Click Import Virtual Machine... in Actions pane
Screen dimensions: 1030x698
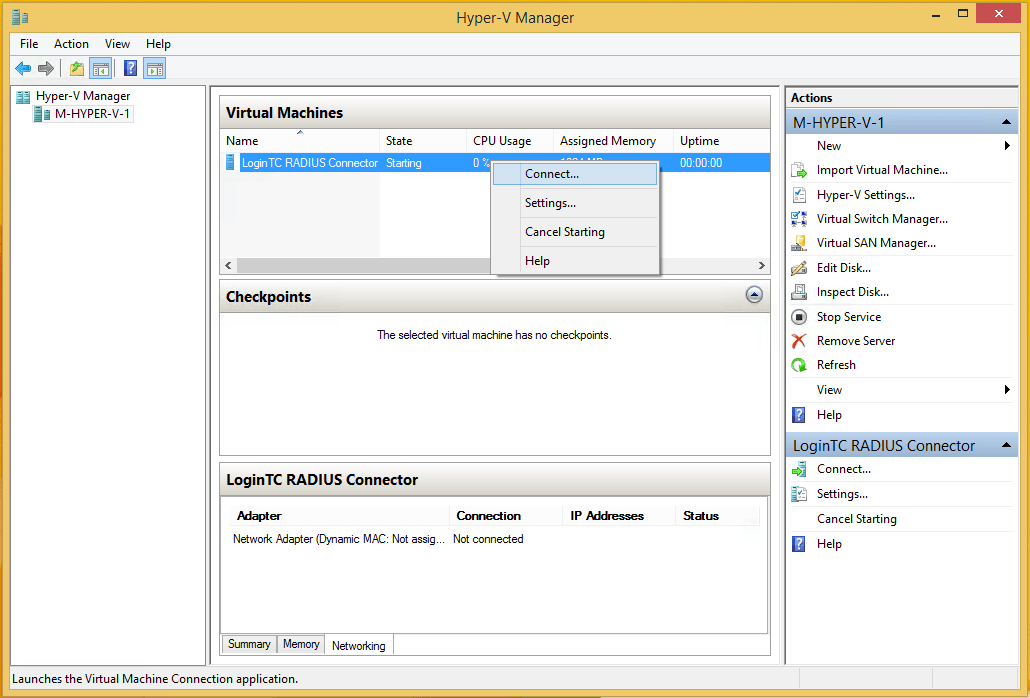click(882, 170)
